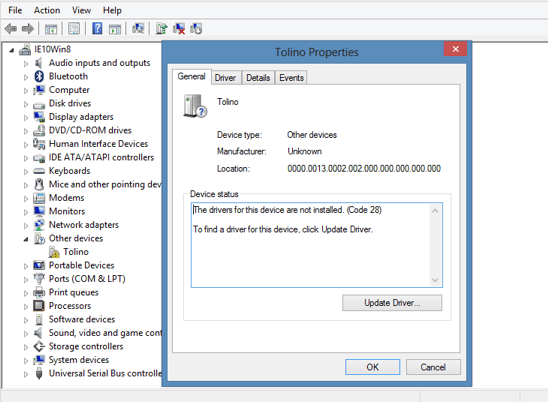Image resolution: width=548 pixels, height=402 pixels.
Task: Expand the Audio inputs and outputs node
Action: coord(26,64)
